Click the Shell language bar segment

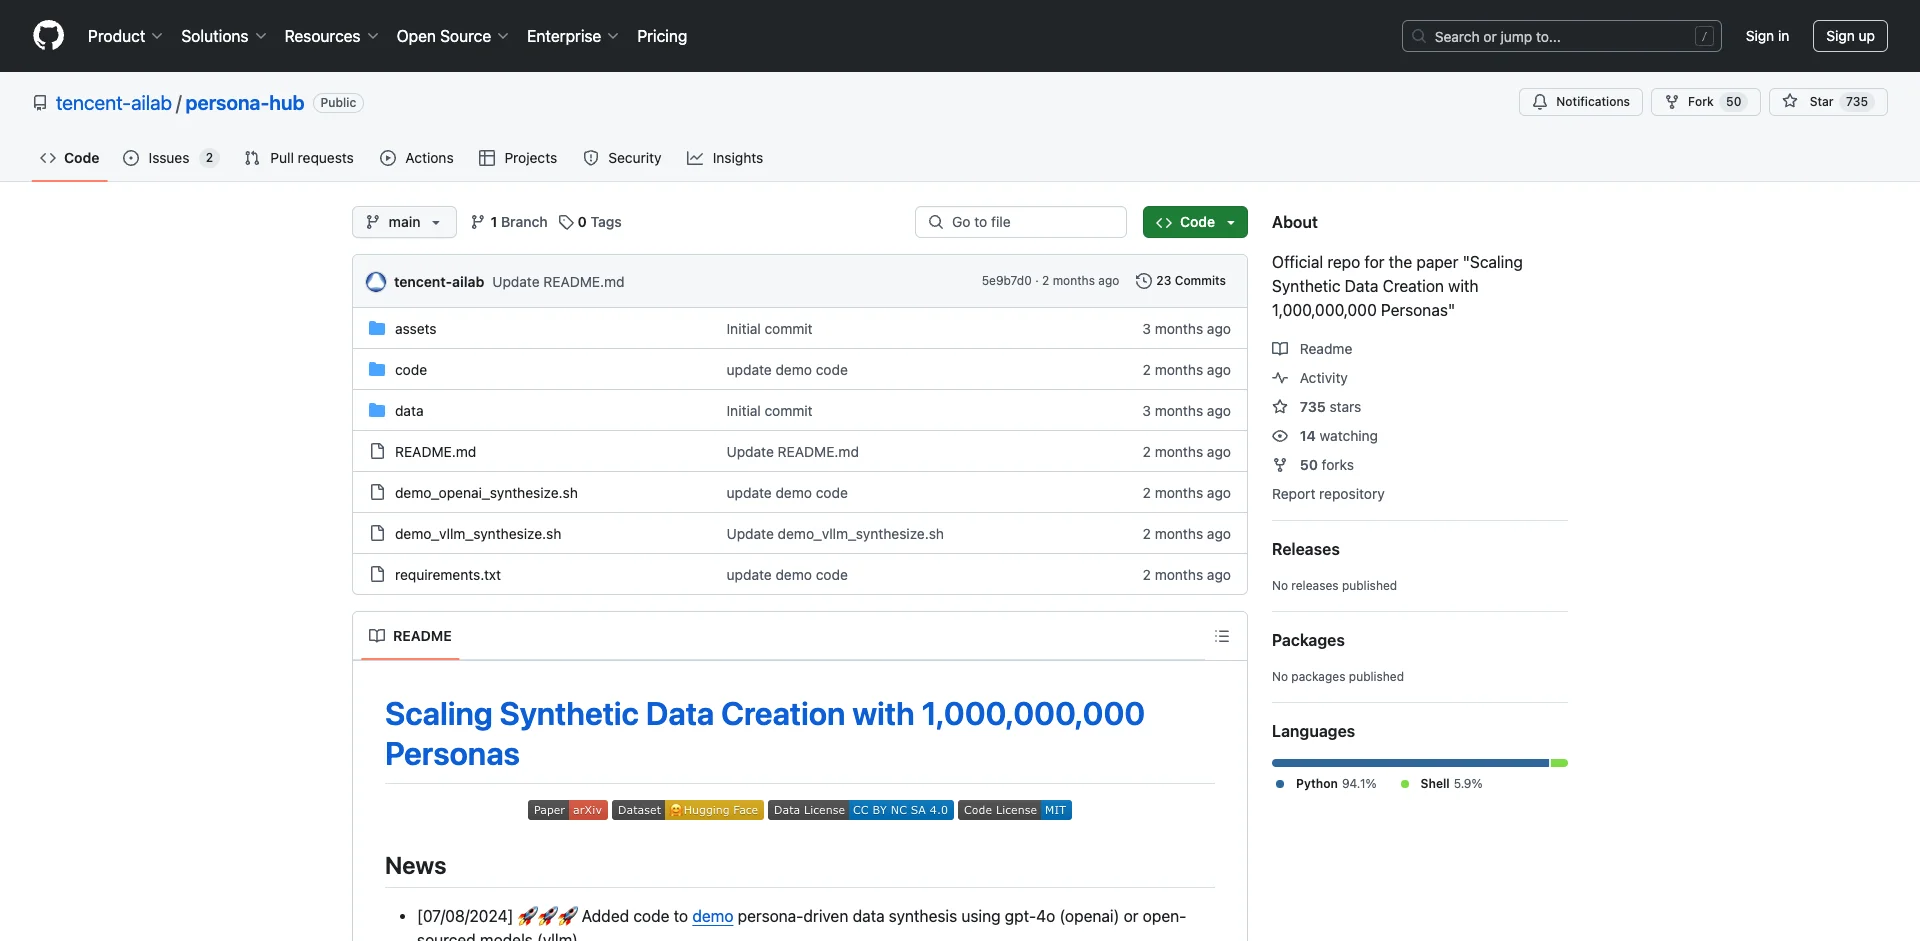coord(1559,763)
